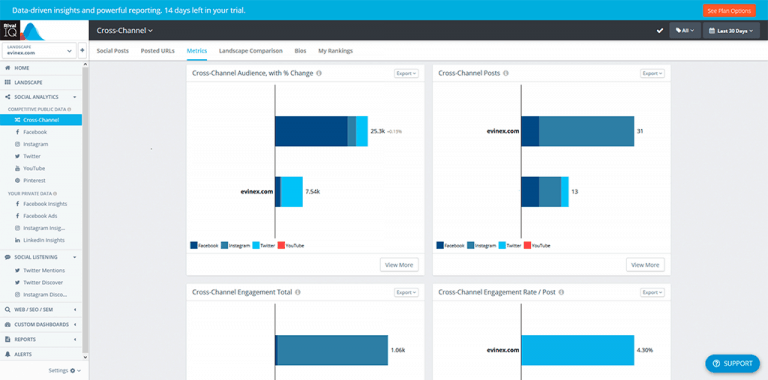Open the Last 30 Days date dropdown

[731, 30]
